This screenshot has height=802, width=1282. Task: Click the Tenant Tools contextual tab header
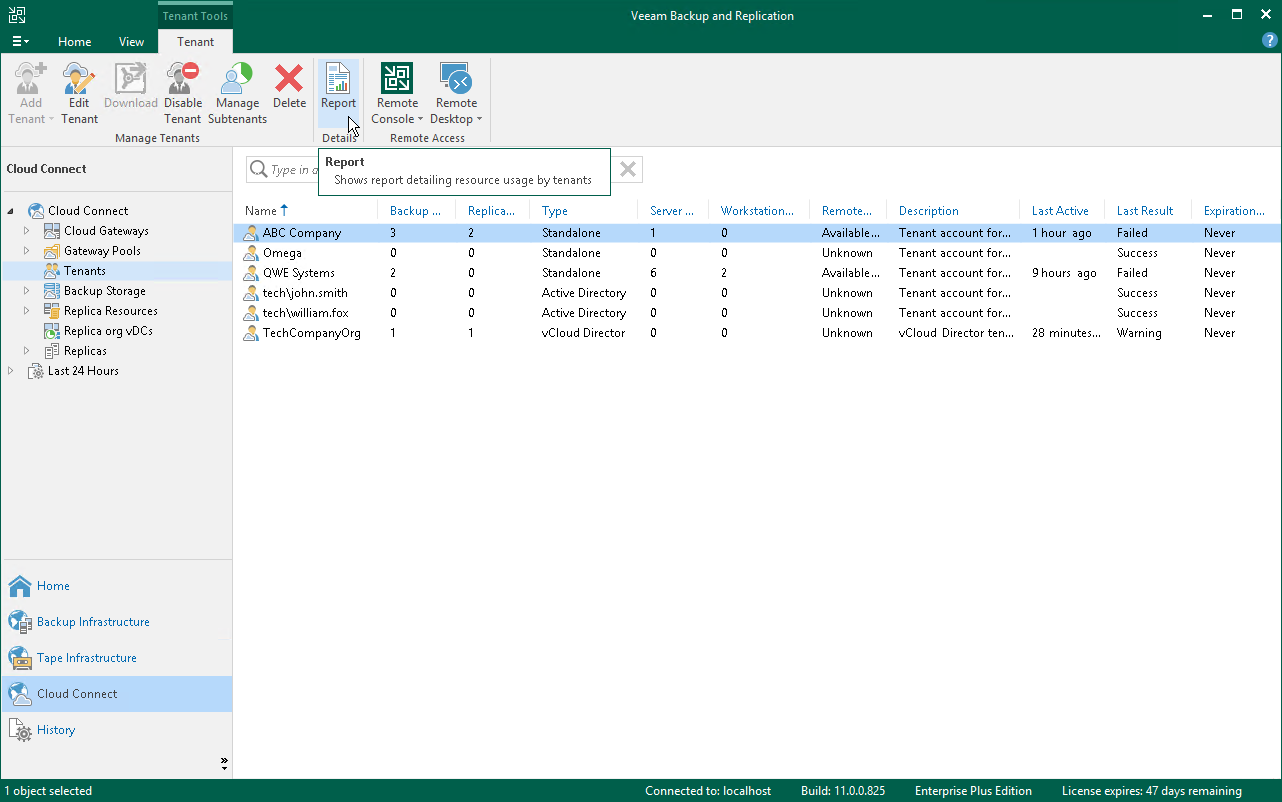click(195, 15)
